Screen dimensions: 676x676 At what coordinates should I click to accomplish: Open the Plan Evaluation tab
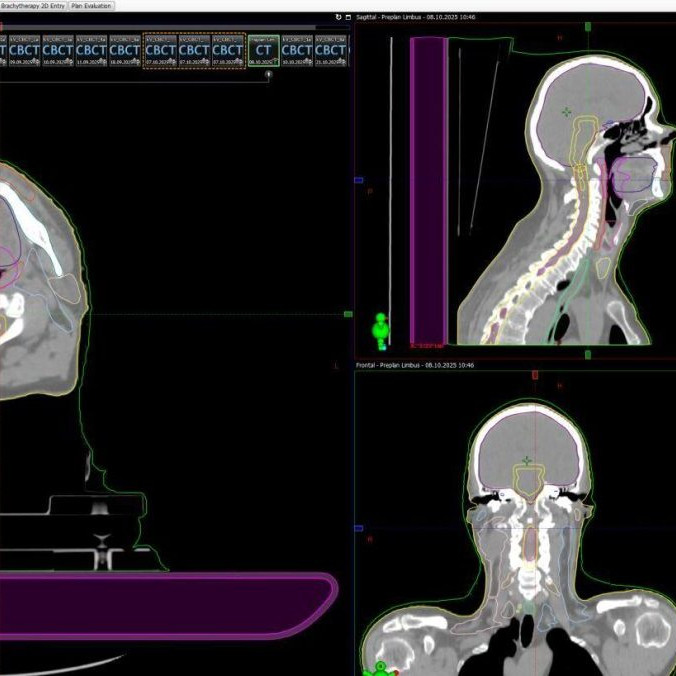click(x=91, y=6)
